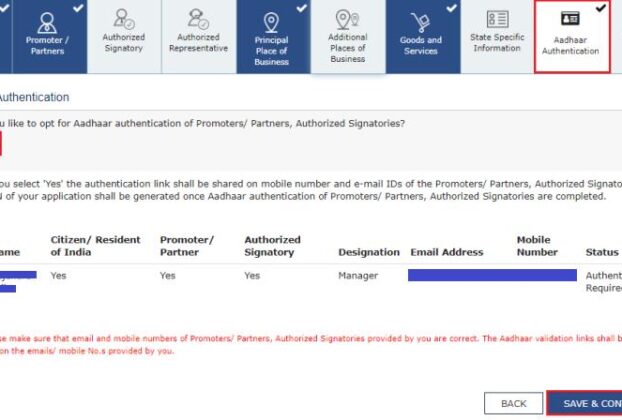Click the Authorized Representative icon
Screen dimensions: 622x420
[197, 17]
